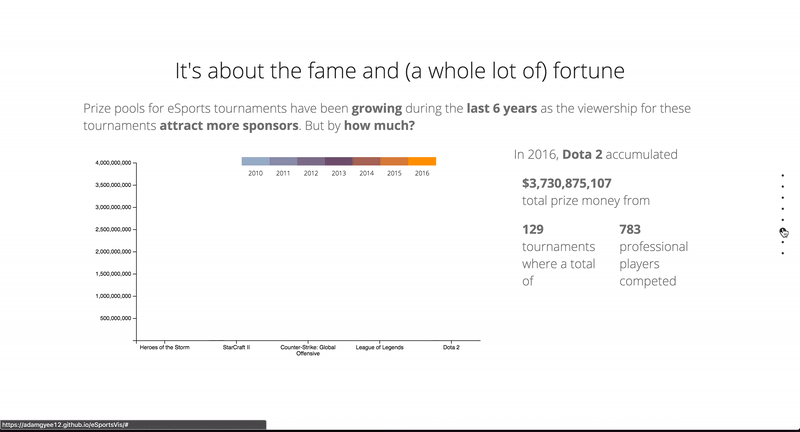This screenshot has height=432, width=800.
Task: Jump to the last navigation dot
Action: (782, 252)
